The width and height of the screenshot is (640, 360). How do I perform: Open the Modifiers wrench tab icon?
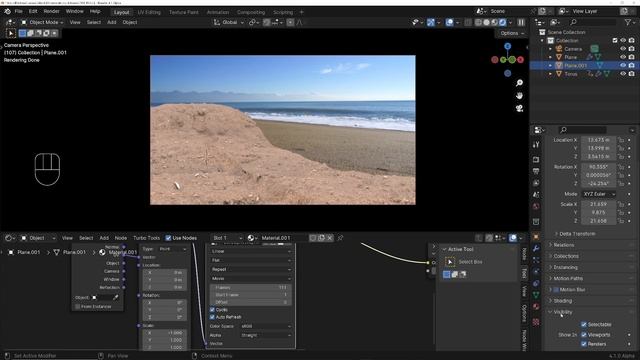coord(536,248)
